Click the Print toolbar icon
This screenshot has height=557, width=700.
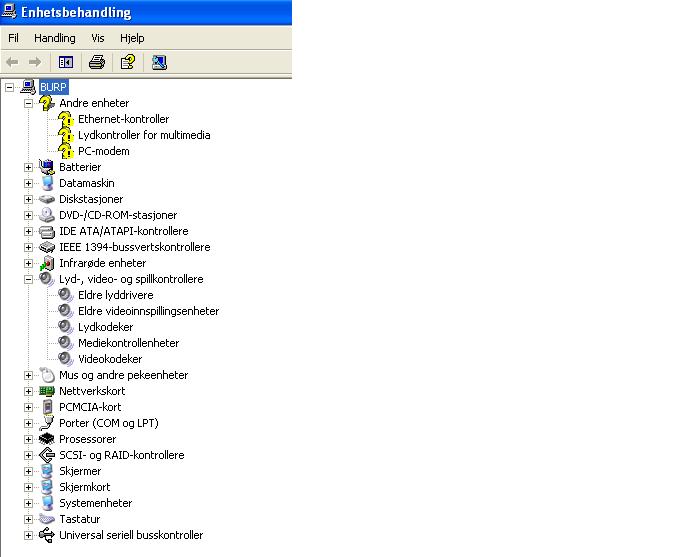(x=97, y=62)
